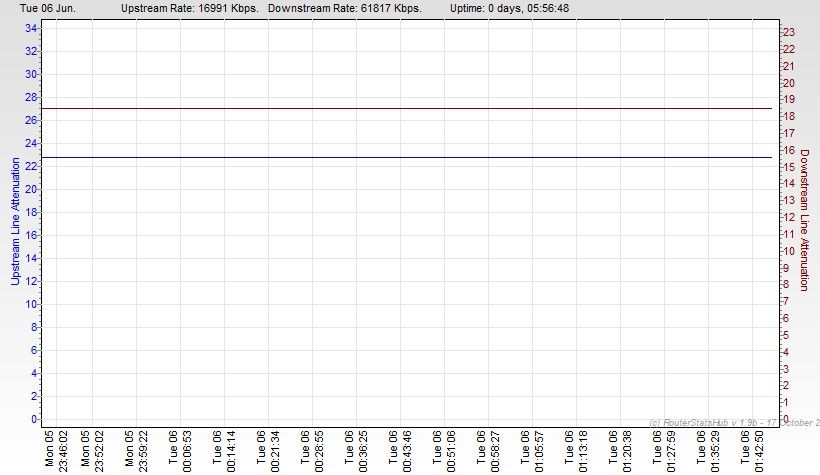Click the left axis value 10
Image resolution: width=820 pixels, height=475 pixels.
(x=31, y=304)
